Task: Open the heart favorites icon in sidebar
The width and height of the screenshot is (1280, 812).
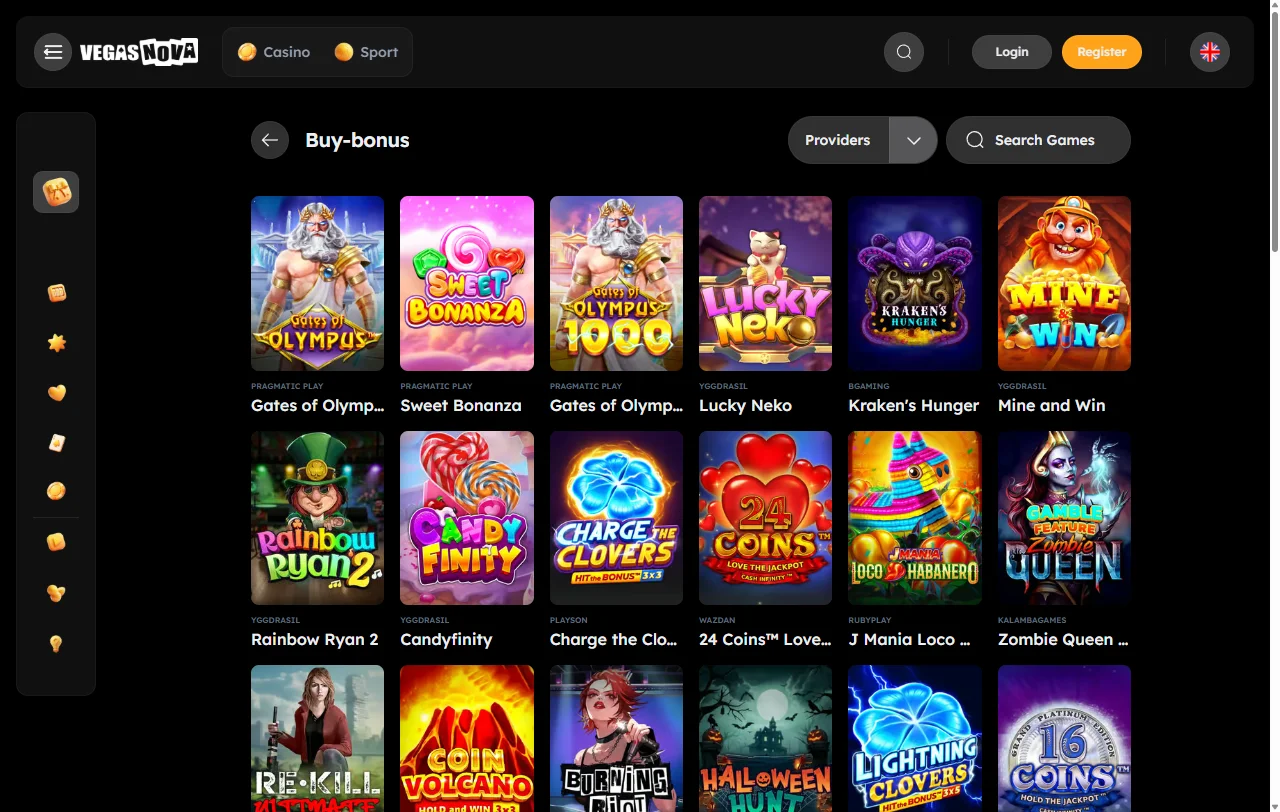Action: click(x=57, y=393)
